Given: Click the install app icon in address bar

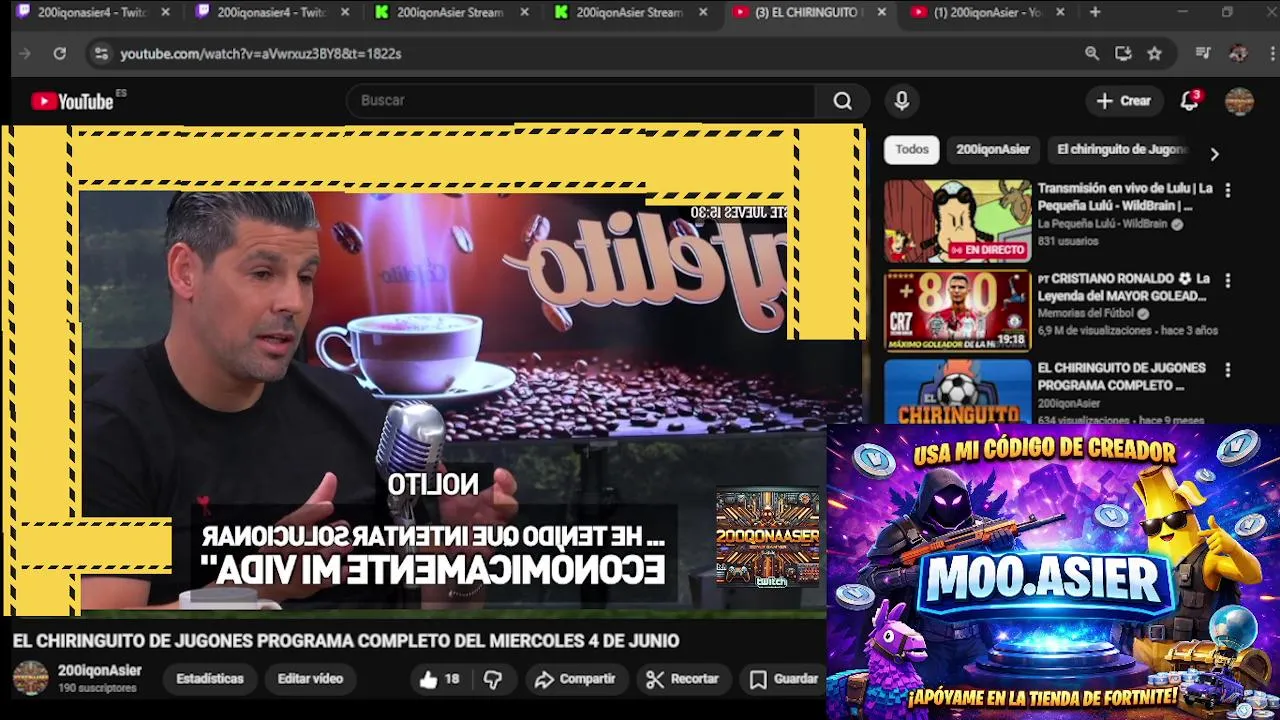Looking at the screenshot, I should coord(1123,54).
